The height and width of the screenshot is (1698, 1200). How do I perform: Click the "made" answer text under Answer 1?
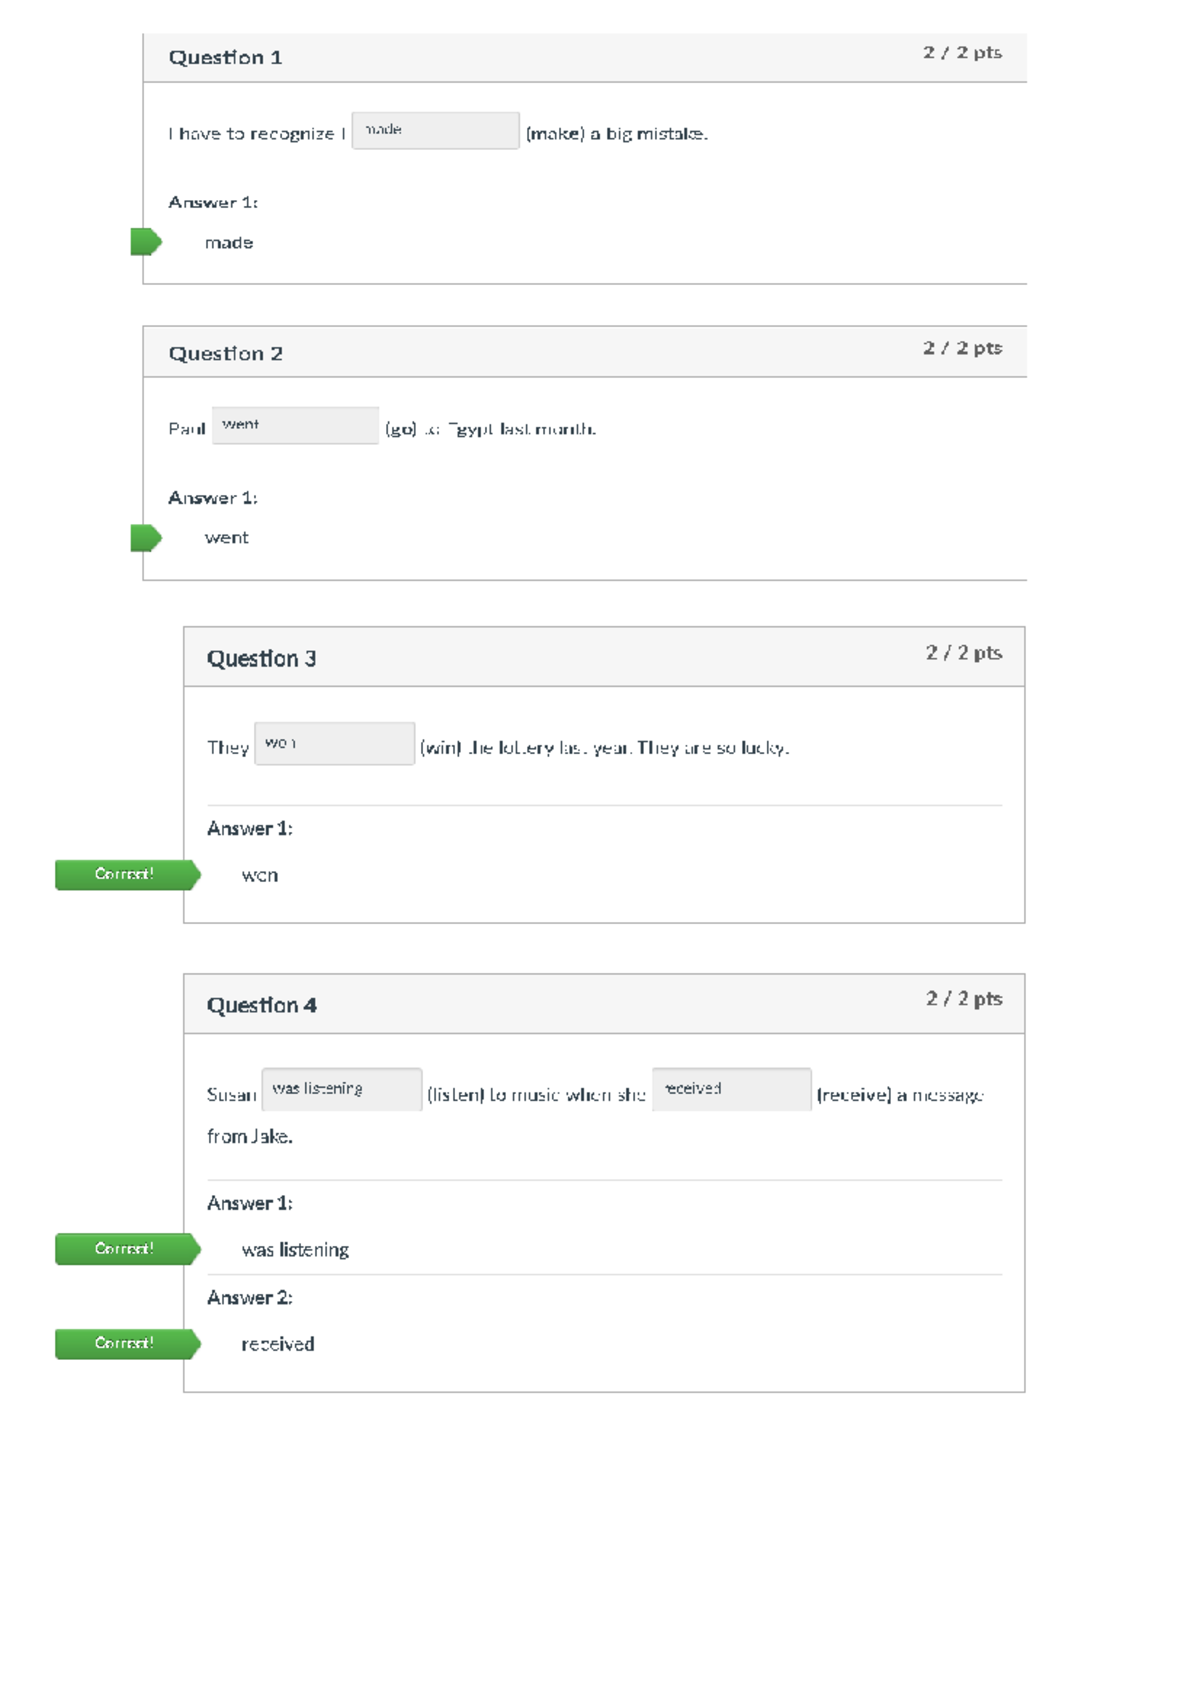[x=229, y=243]
